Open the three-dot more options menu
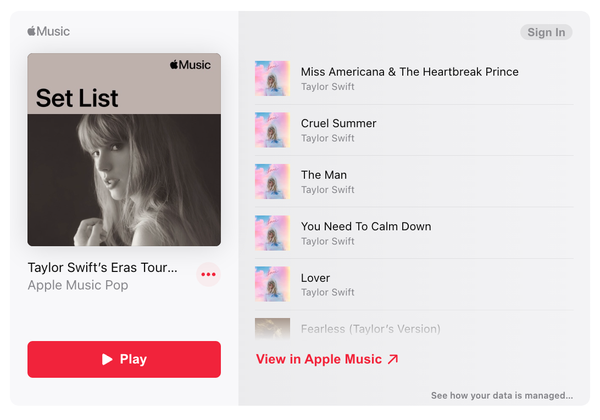The image size is (600, 420). coord(208,274)
